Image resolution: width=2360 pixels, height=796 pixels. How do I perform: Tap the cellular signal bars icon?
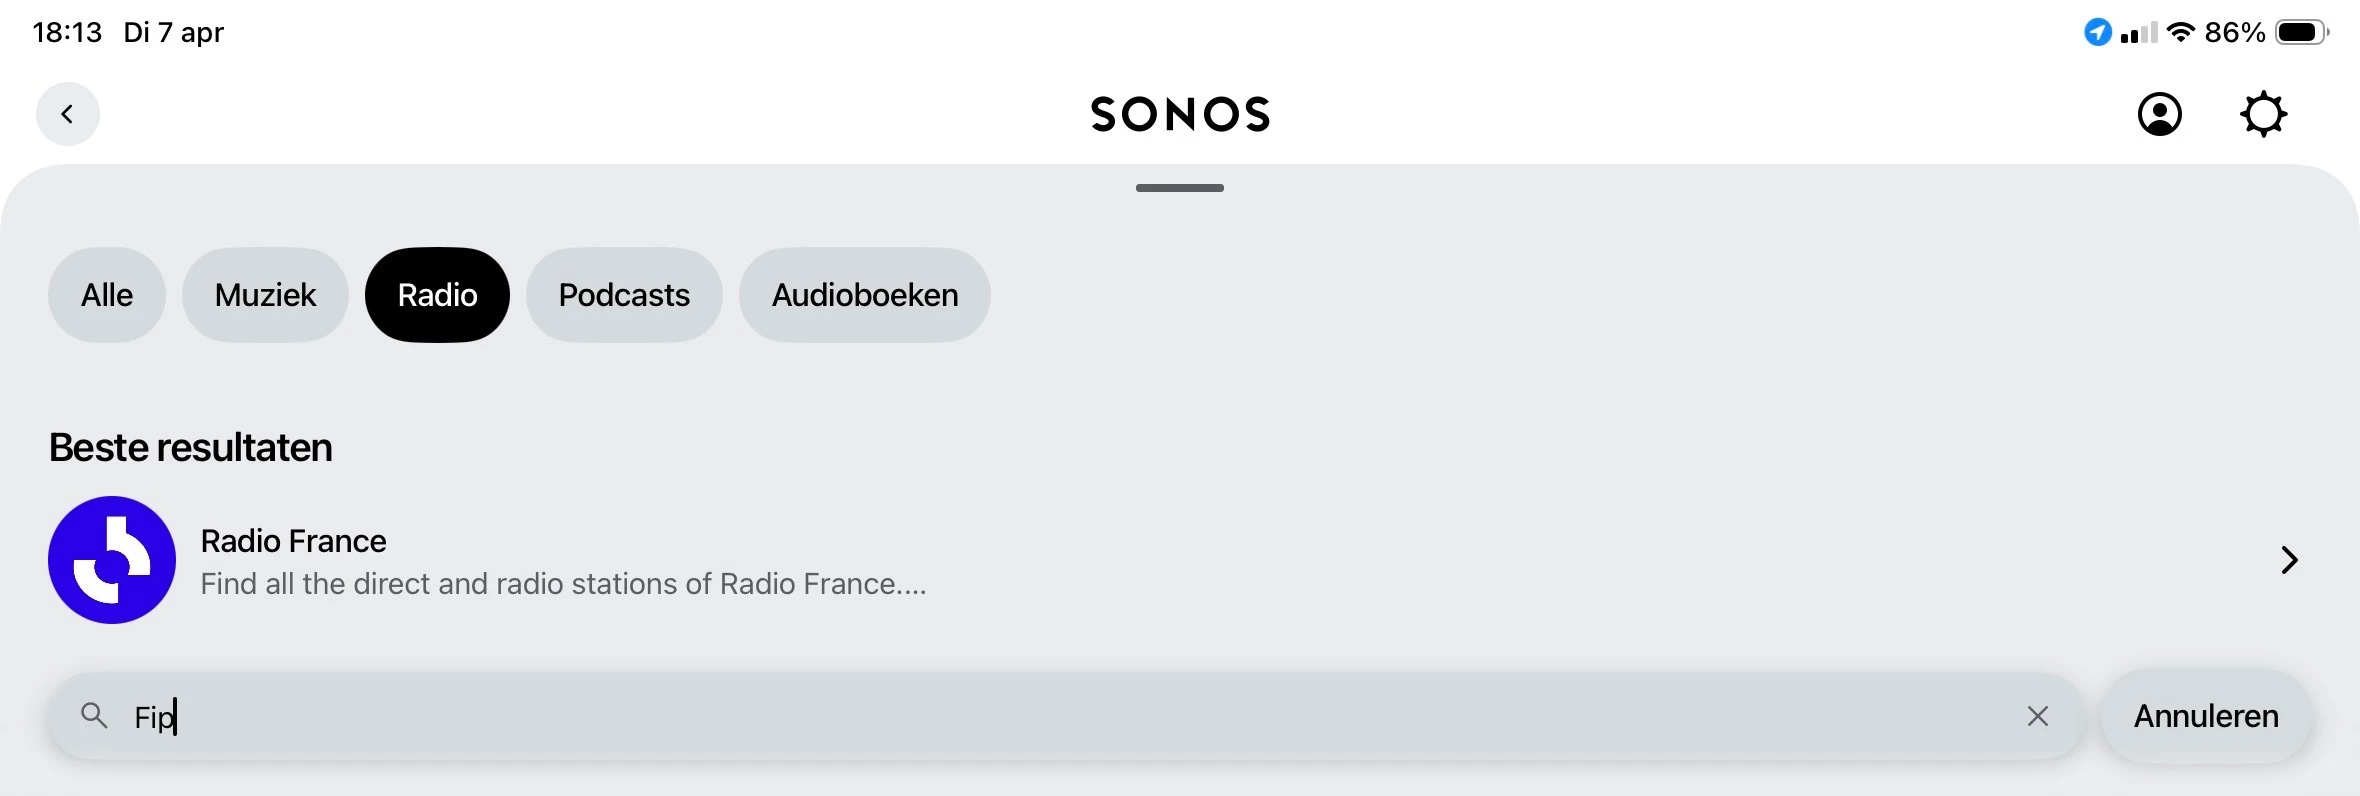click(2138, 34)
